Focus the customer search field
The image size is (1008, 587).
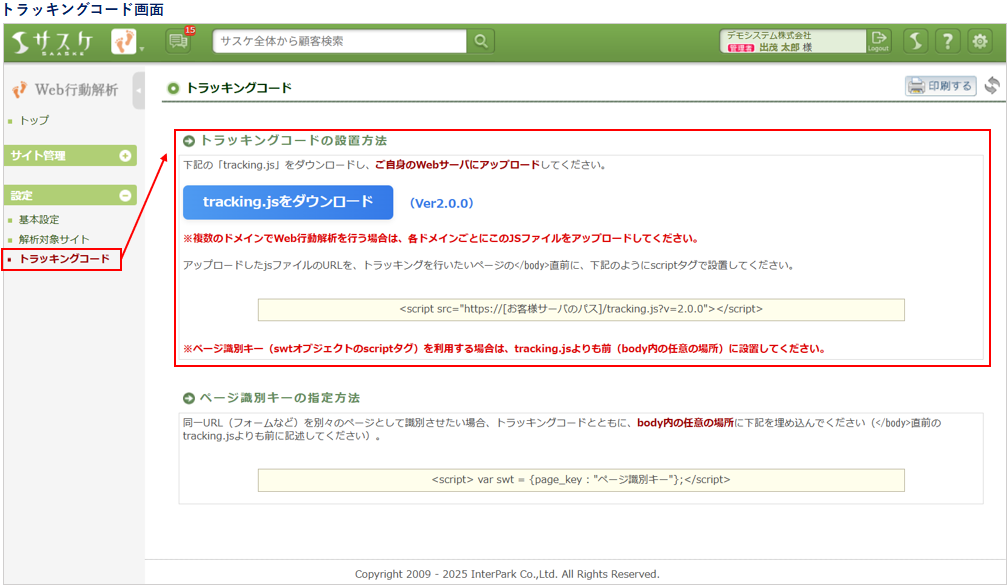[339, 41]
